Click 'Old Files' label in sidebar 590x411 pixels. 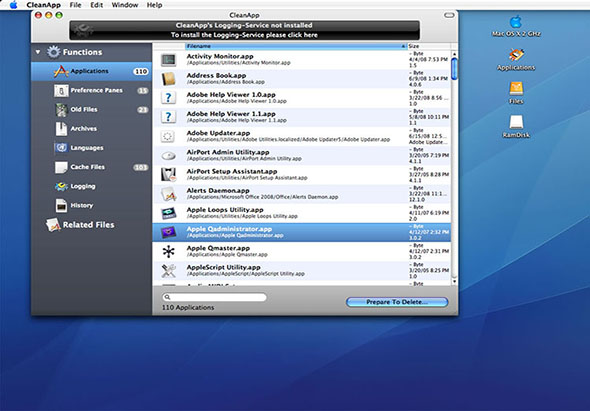84,110
